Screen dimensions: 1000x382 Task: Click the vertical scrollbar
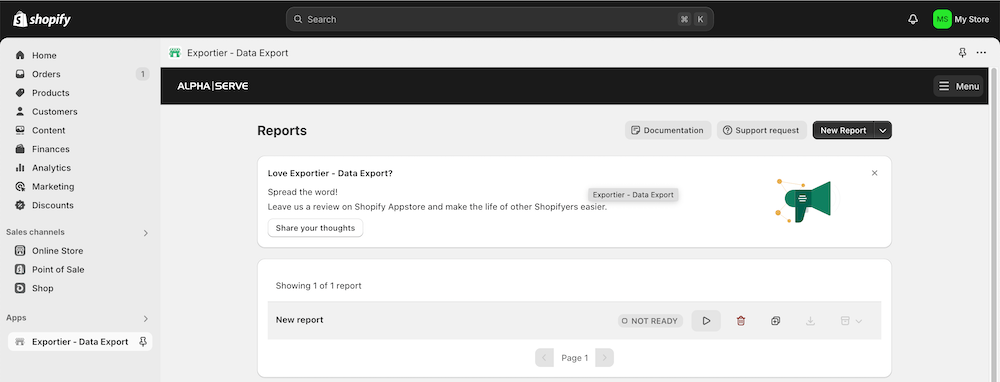994,223
